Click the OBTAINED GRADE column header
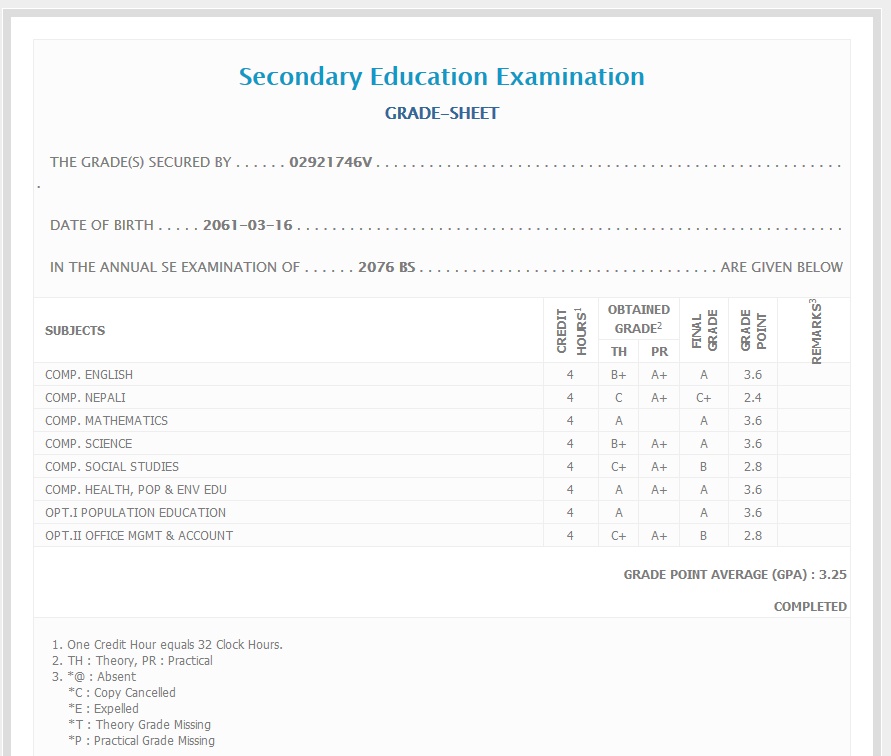Viewport: 891px width, 756px height. (x=638, y=318)
